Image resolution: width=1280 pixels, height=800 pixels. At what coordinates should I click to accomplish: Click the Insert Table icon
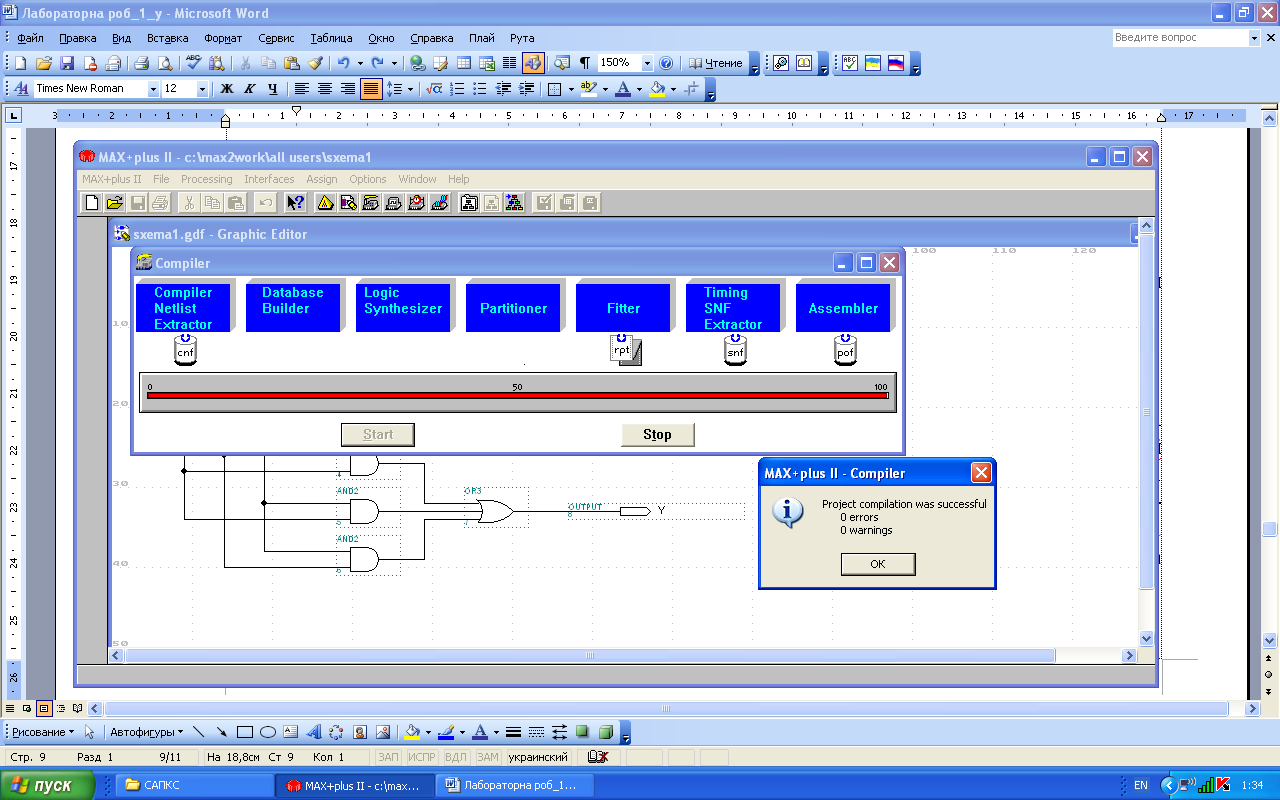[464, 63]
